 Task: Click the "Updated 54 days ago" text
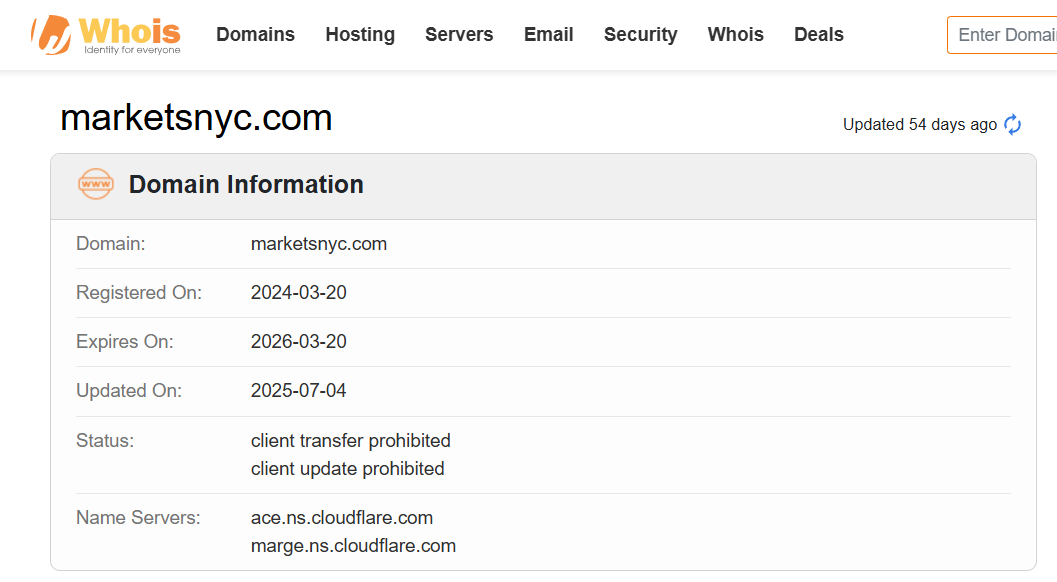[919, 125]
